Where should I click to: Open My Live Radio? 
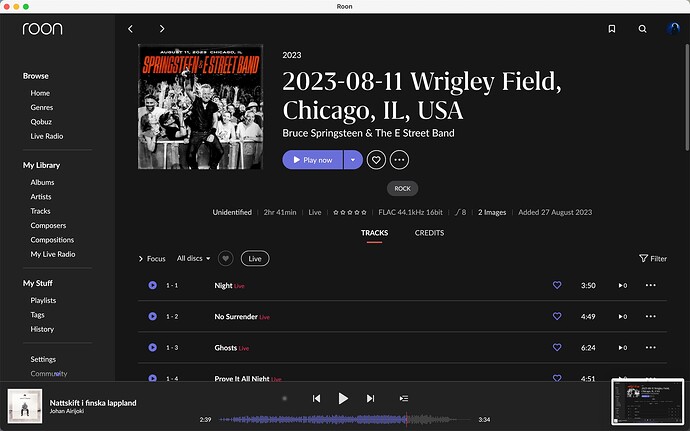[53, 254]
